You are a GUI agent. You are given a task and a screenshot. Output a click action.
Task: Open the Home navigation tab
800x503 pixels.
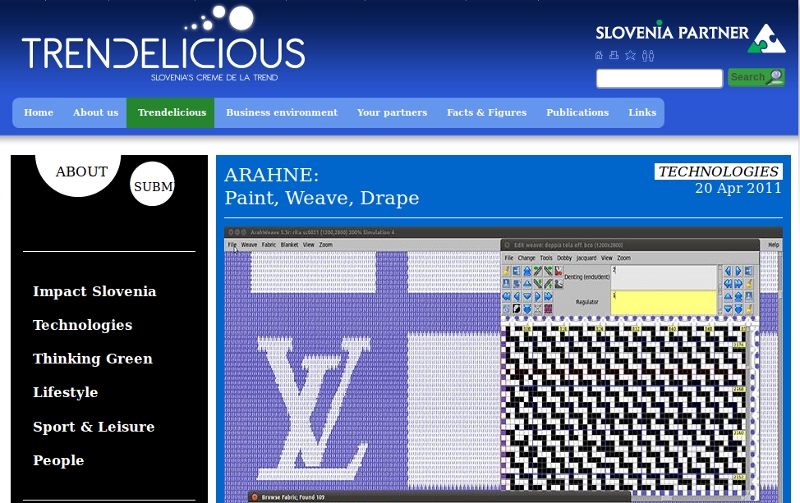[x=39, y=113]
